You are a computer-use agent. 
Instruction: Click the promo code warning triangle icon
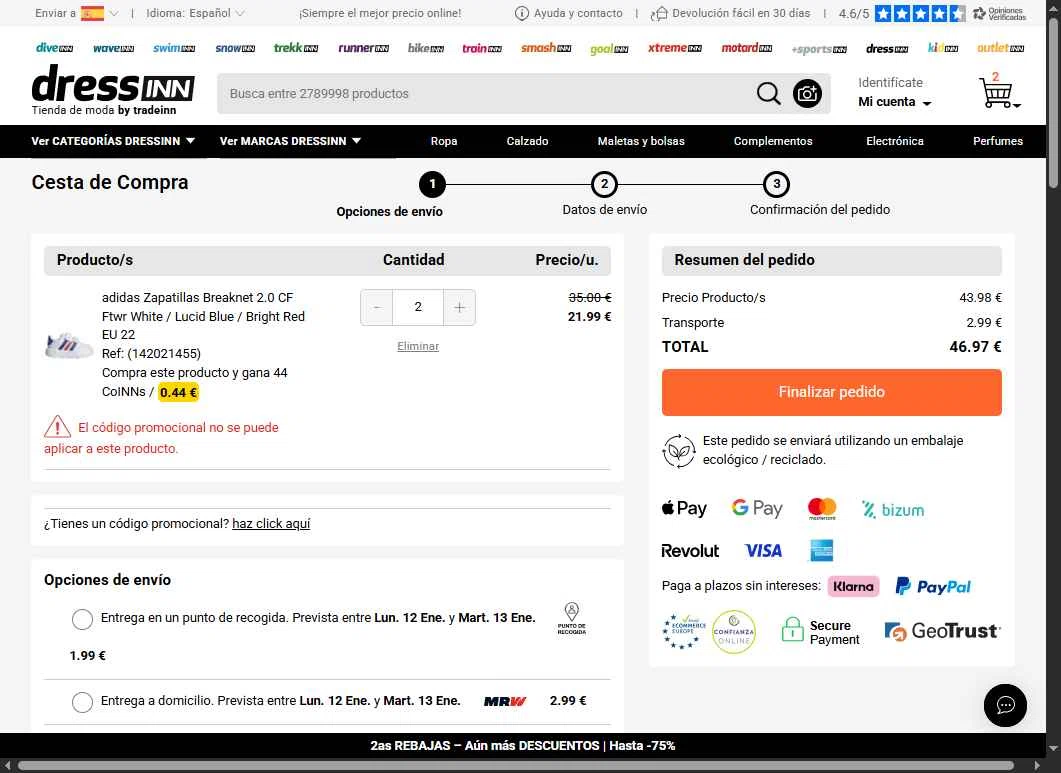tap(58, 426)
